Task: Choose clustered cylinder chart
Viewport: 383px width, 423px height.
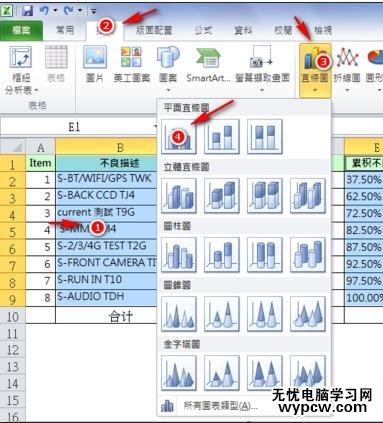Action: (x=179, y=255)
